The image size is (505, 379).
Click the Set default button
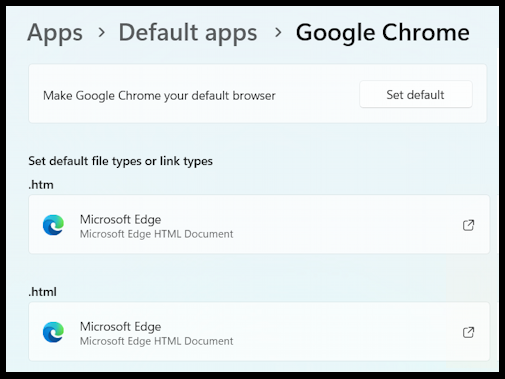coord(416,95)
